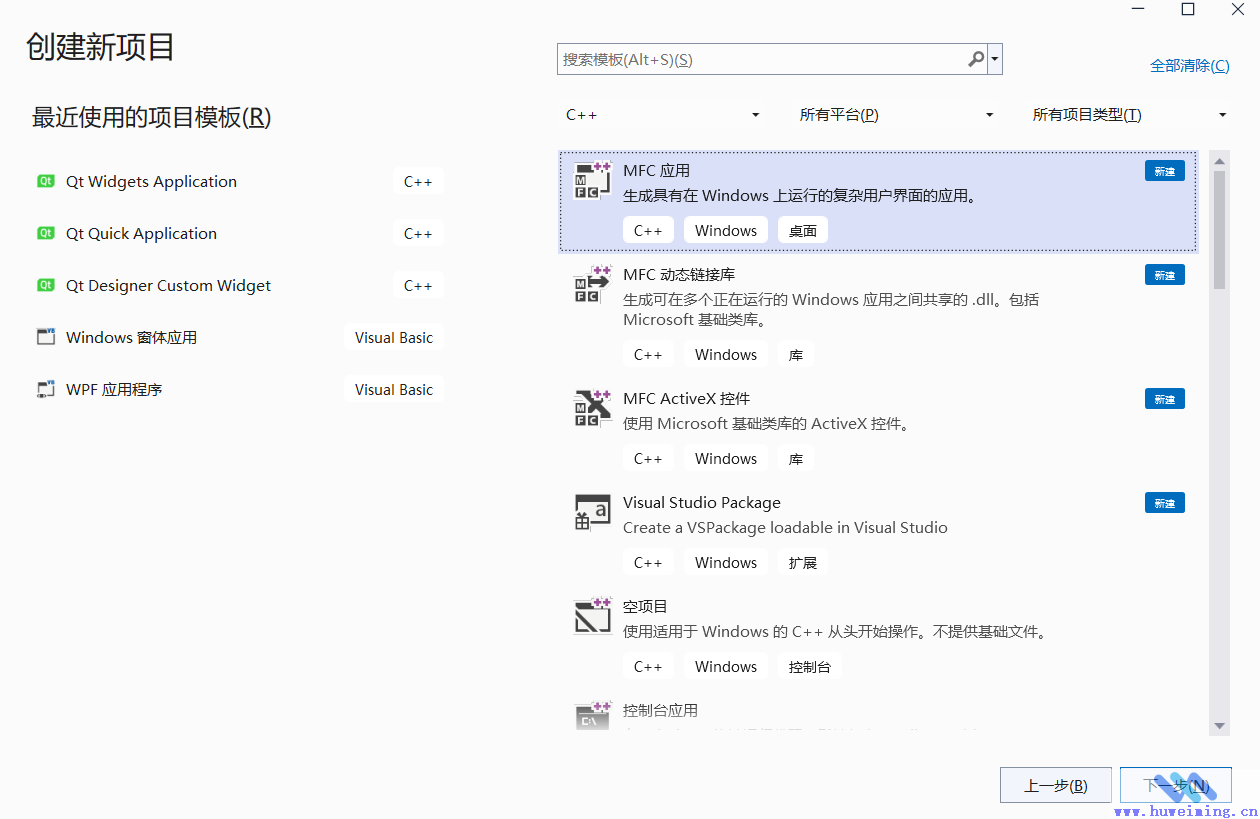Click the 桌面 tag under MFC 应用
Viewport: 1260px width, 819px height.
[x=803, y=230]
